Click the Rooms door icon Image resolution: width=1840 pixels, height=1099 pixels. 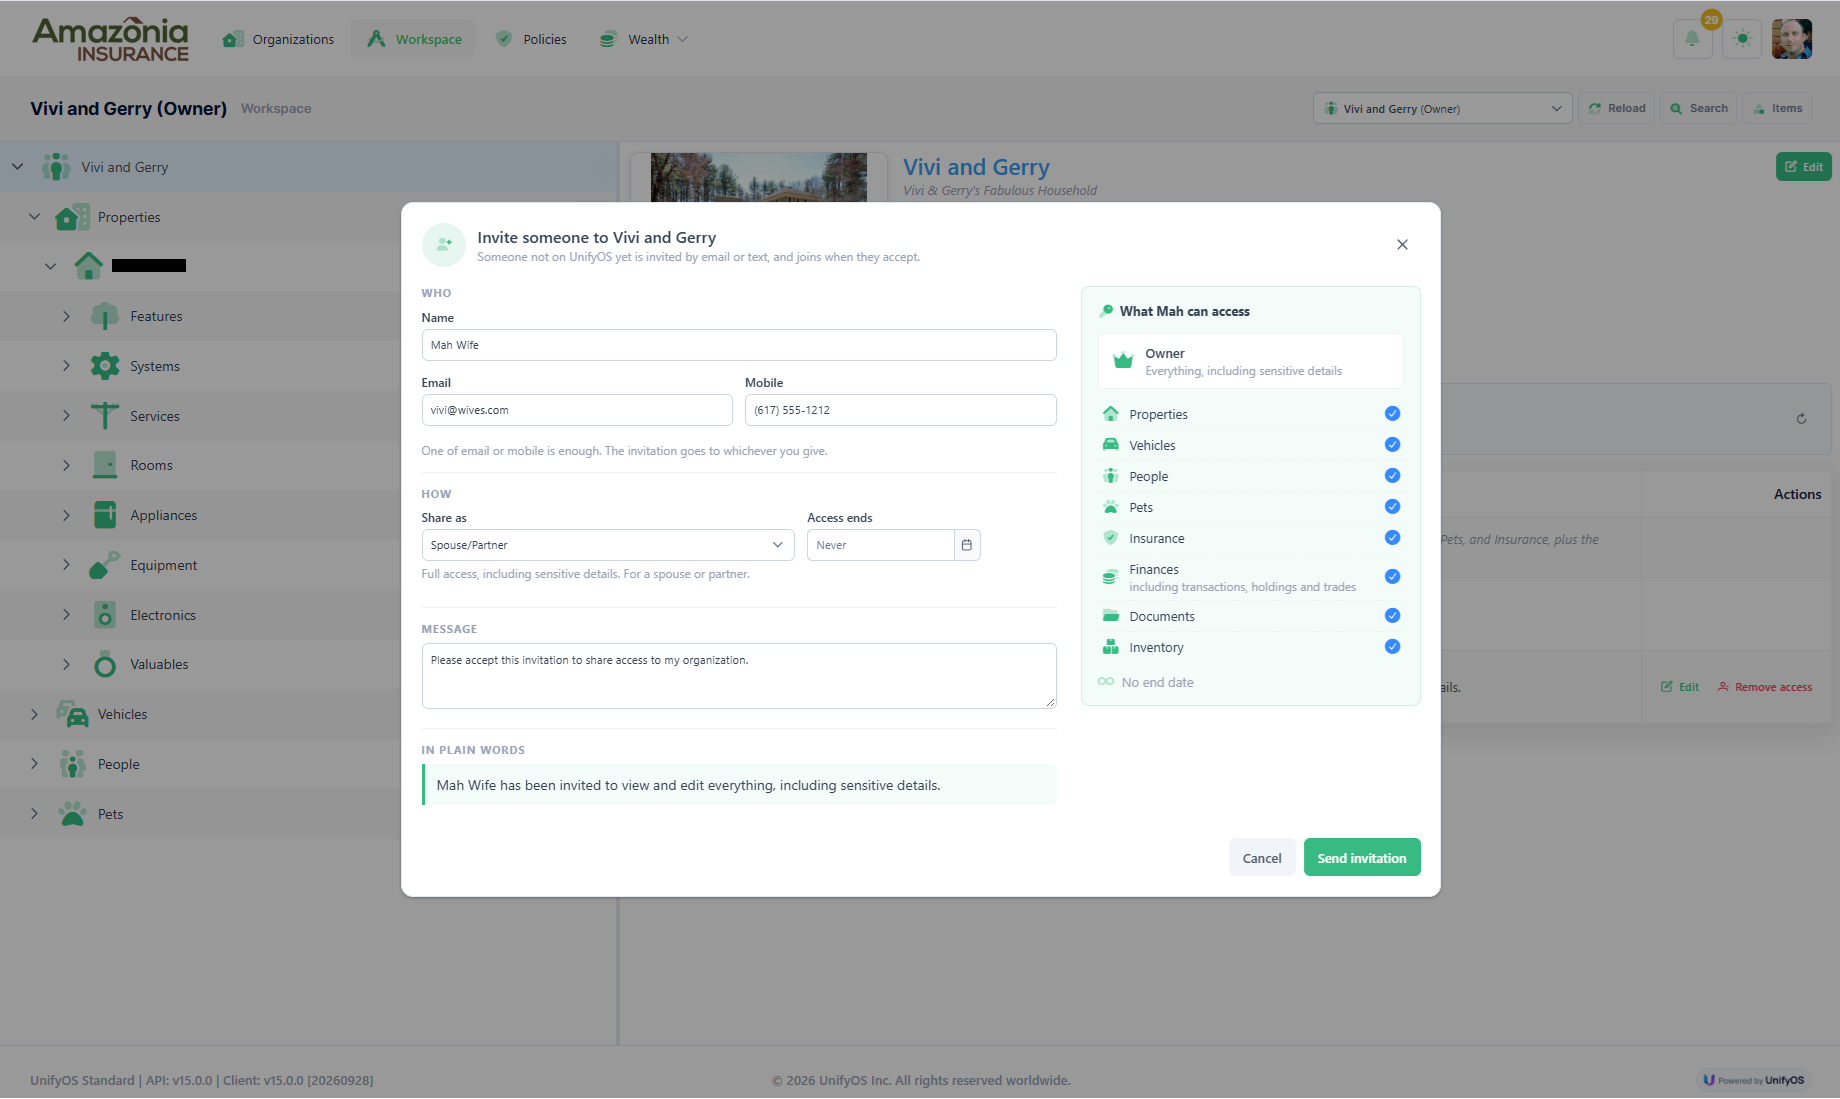pos(105,465)
